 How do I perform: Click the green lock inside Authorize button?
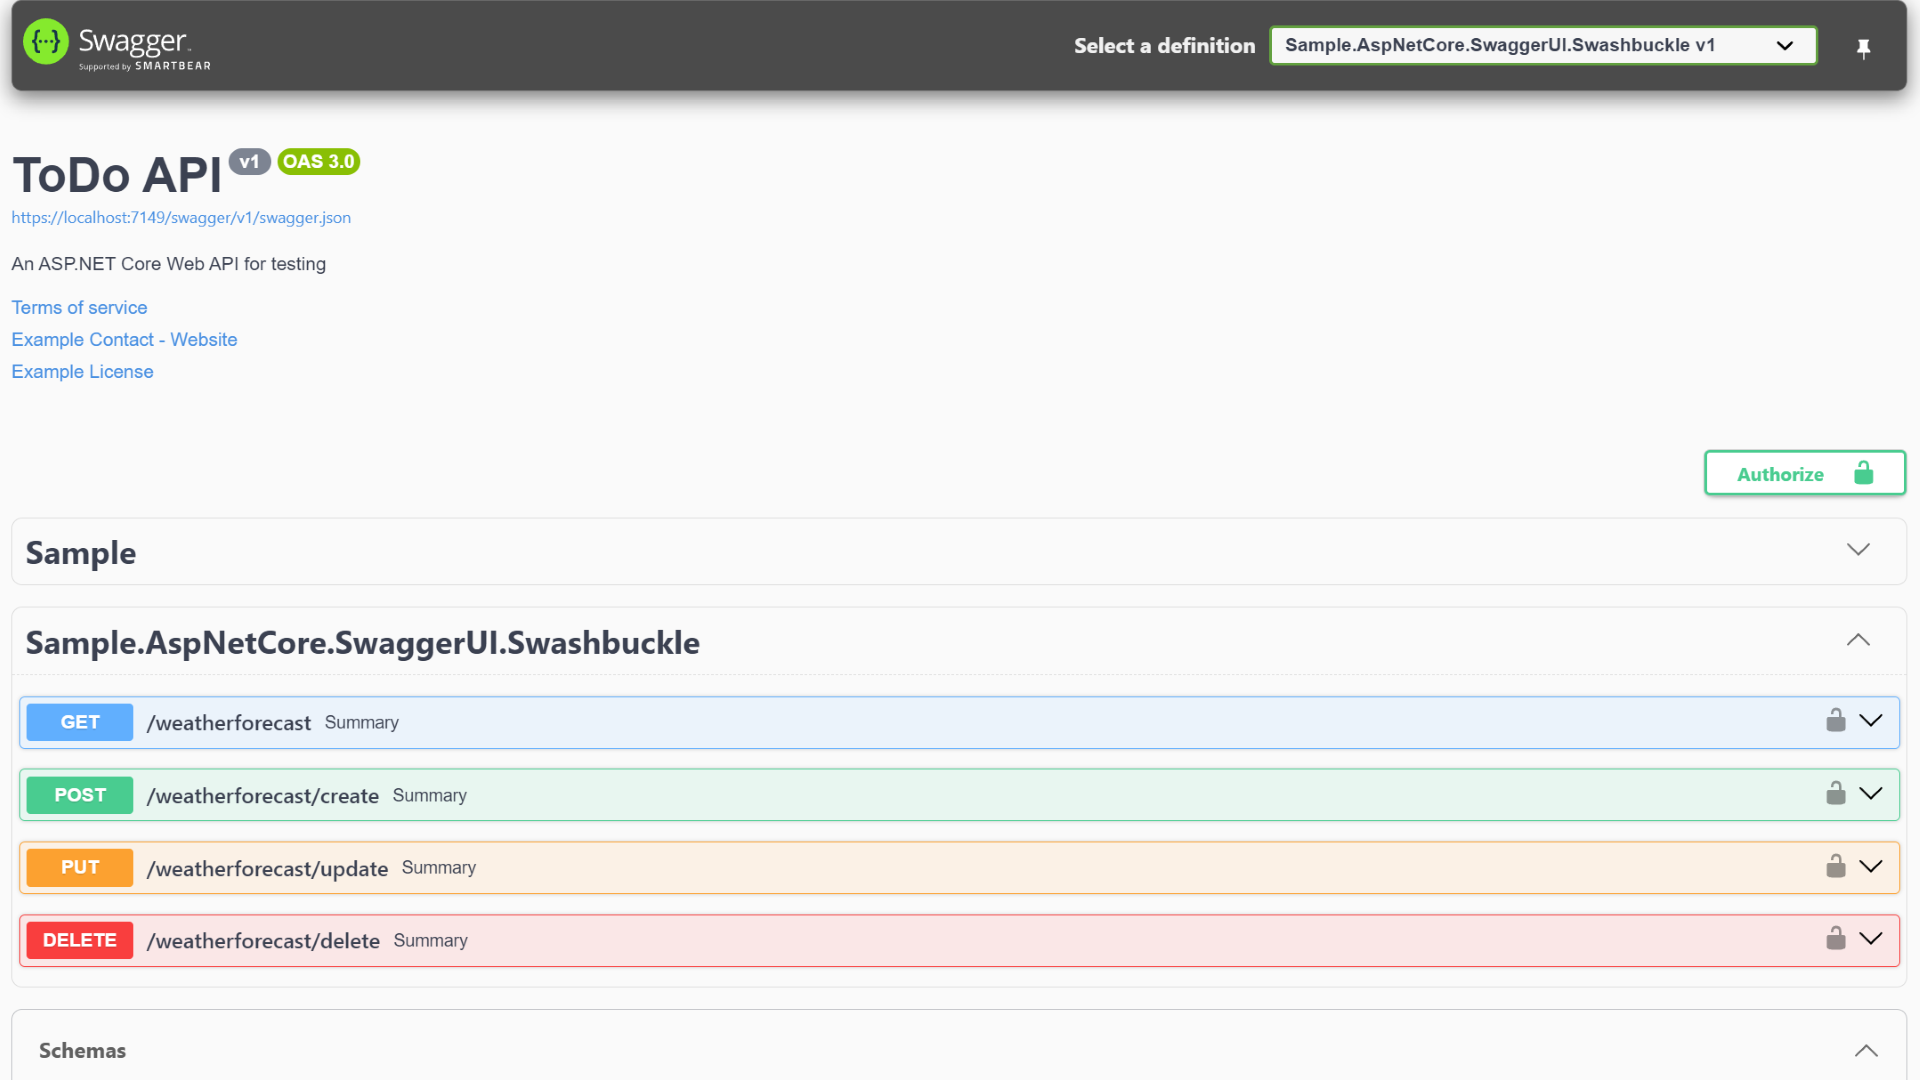click(1863, 473)
